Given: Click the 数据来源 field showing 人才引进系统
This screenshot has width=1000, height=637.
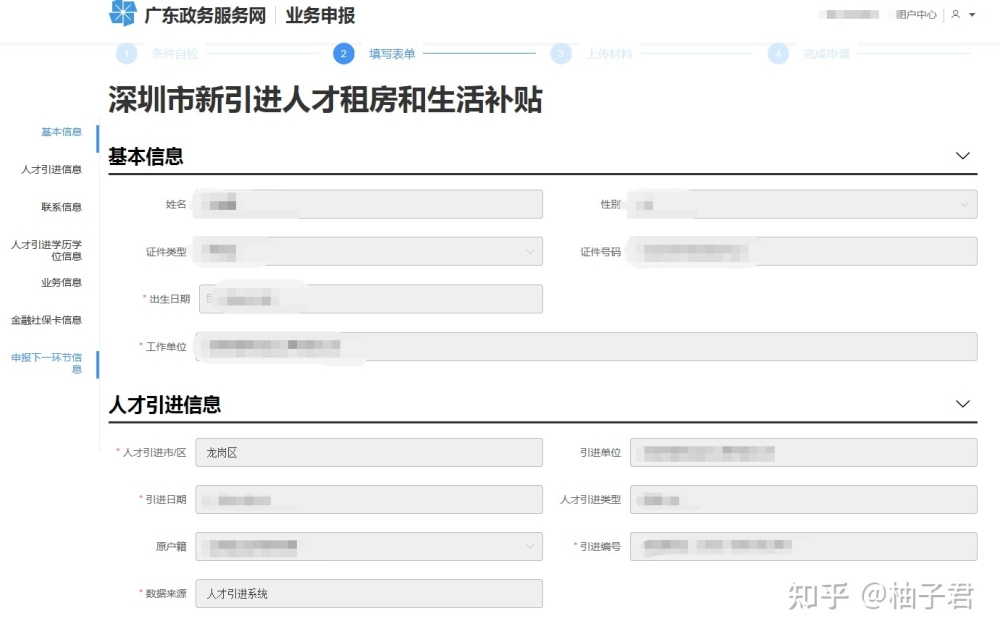Looking at the screenshot, I should click(369, 594).
